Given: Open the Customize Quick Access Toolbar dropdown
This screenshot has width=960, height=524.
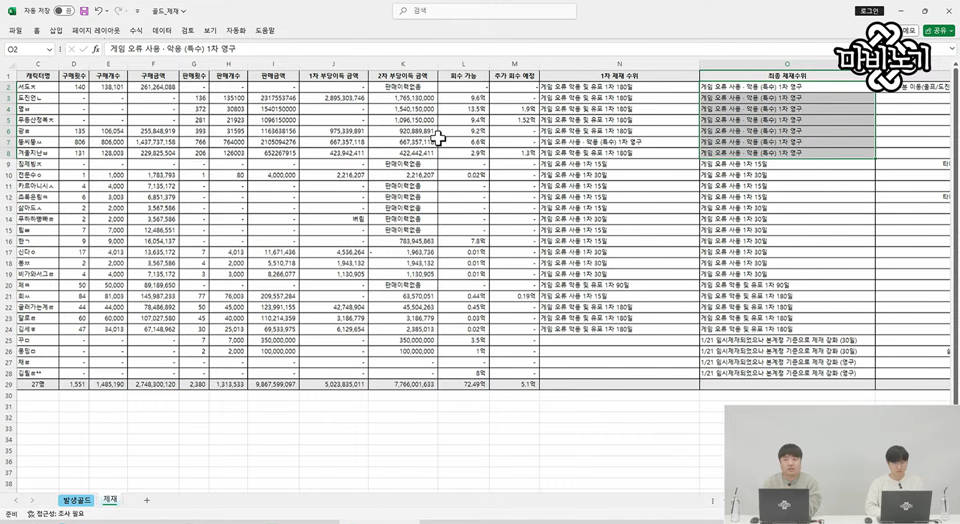Looking at the screenshot, I should [137, 11].
